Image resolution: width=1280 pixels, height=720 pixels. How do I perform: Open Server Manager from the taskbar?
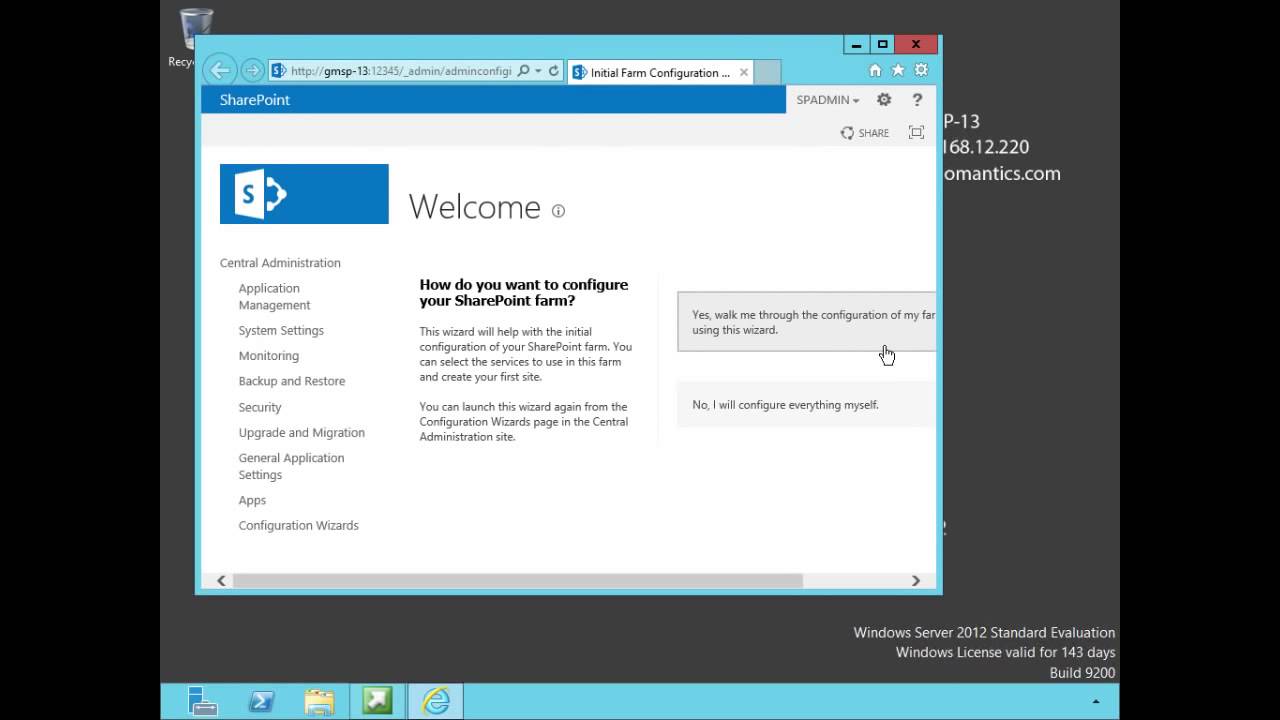pos(203,701)
